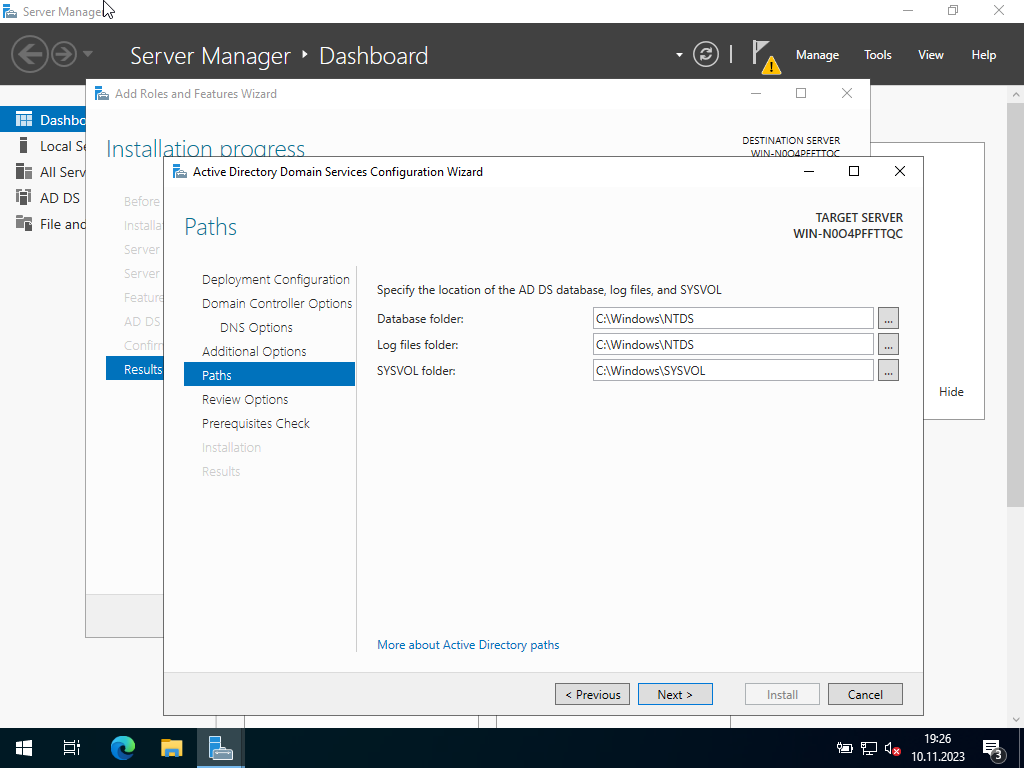Click the Database folder path field
The image size is (1024, 768).
(733, 319)
